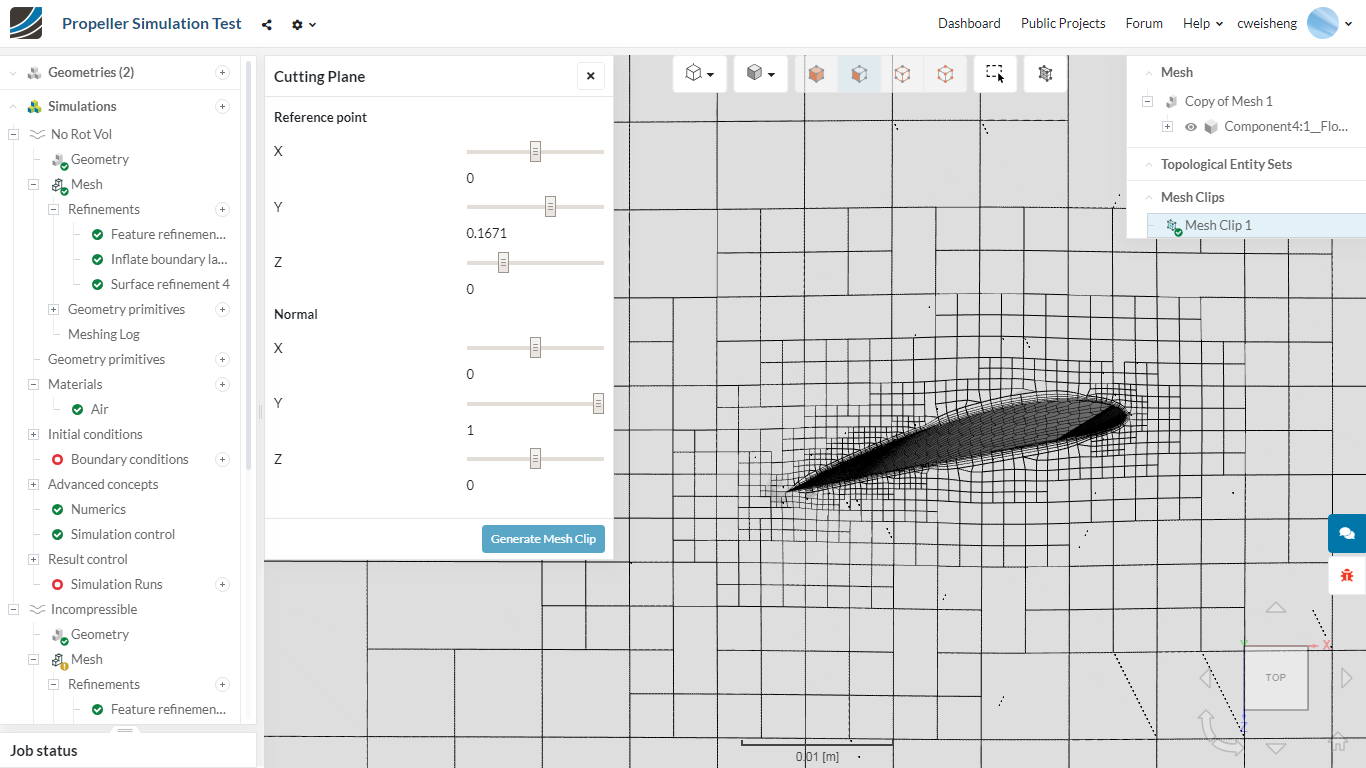The width and height of the screenshot is (1366, 768).
Task: Rotate view down with the cube's down arrow
Action: [x=1276, y=748]
